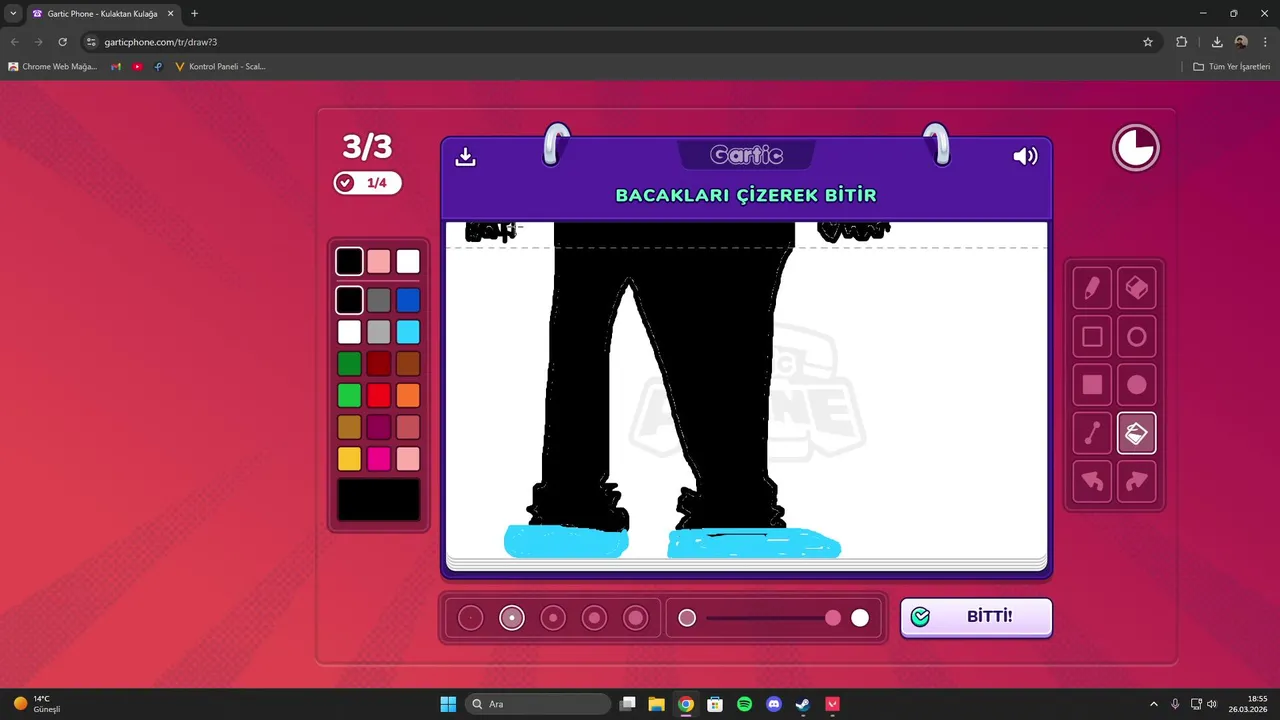
Task: Open Steam from the taskbar
Action: (803, 704)
